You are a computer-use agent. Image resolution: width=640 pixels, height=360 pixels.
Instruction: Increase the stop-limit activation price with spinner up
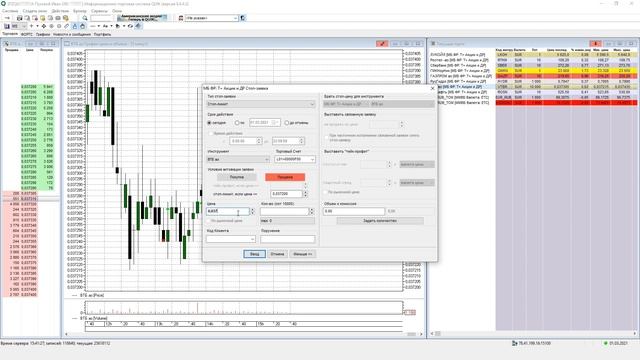click(305, 192)
